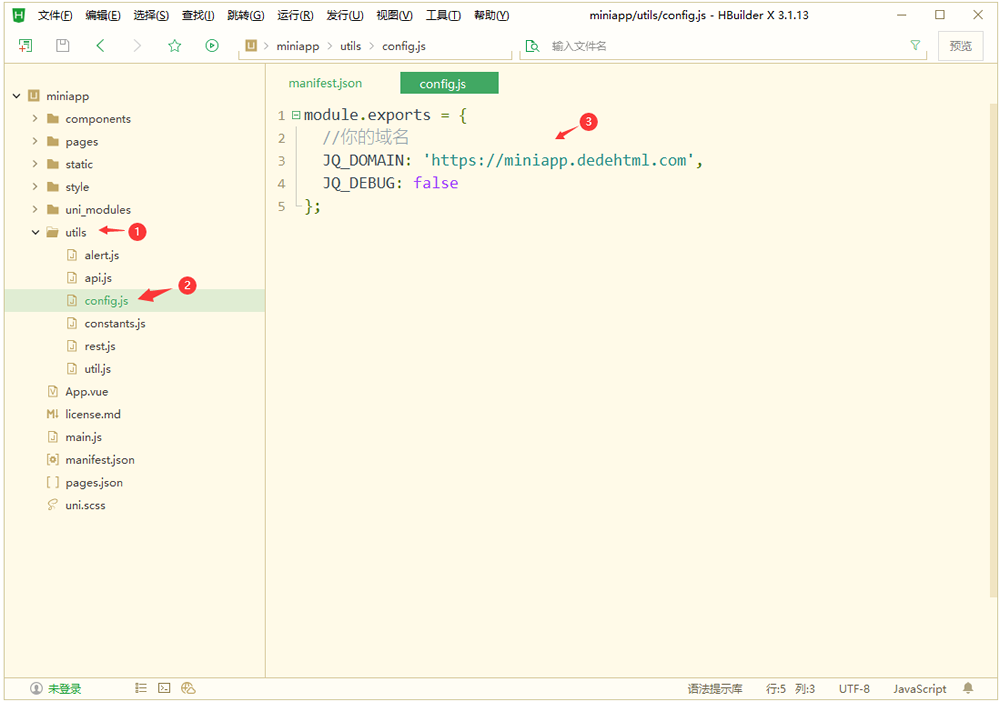Open the 运行(R) menu
The height and width of the screenshot is (702, 1000).
295,16
